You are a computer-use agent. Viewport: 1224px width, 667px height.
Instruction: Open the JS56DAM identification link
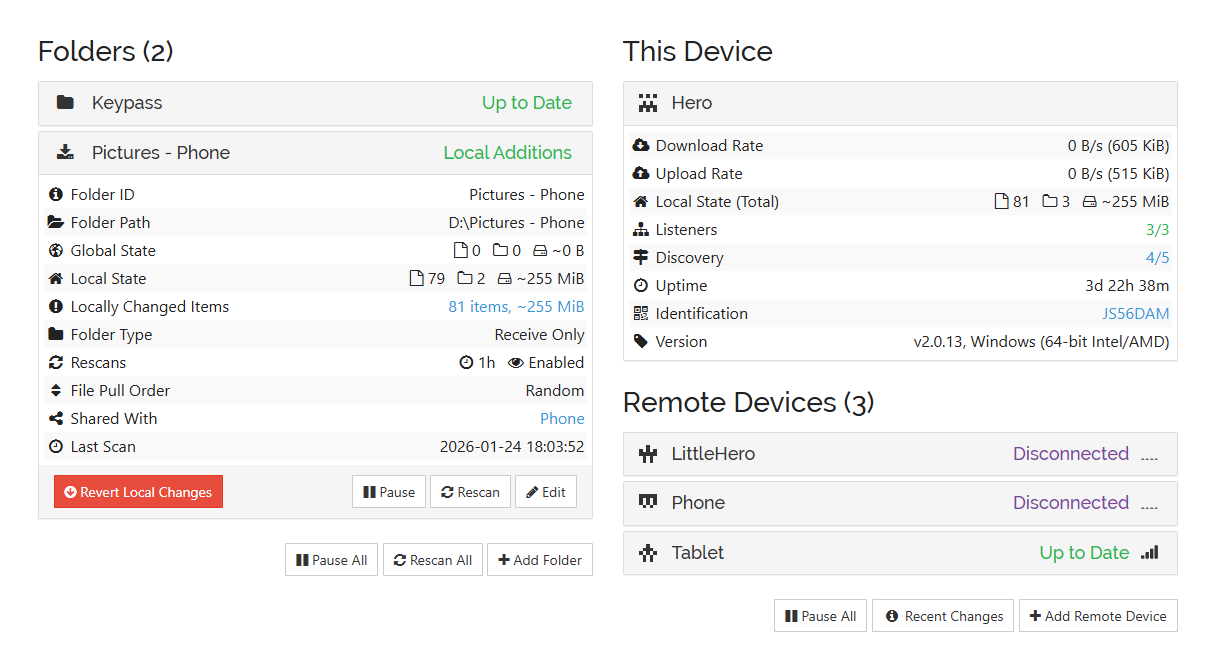[1135, 314]
